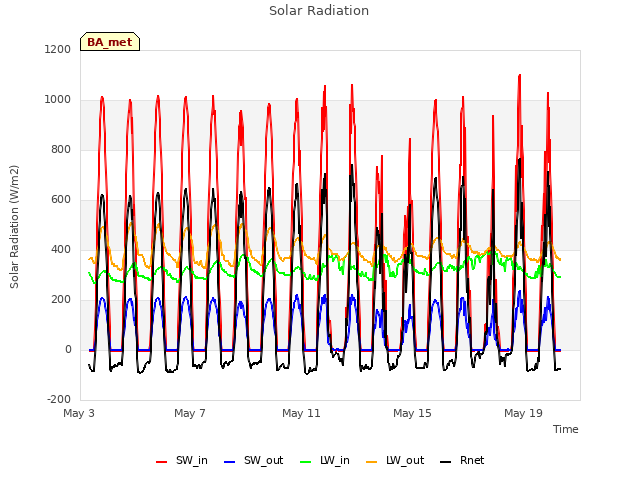Click the 200 y-axis tick label
This screenshot has width=640, height=480.
coord(61,300)
